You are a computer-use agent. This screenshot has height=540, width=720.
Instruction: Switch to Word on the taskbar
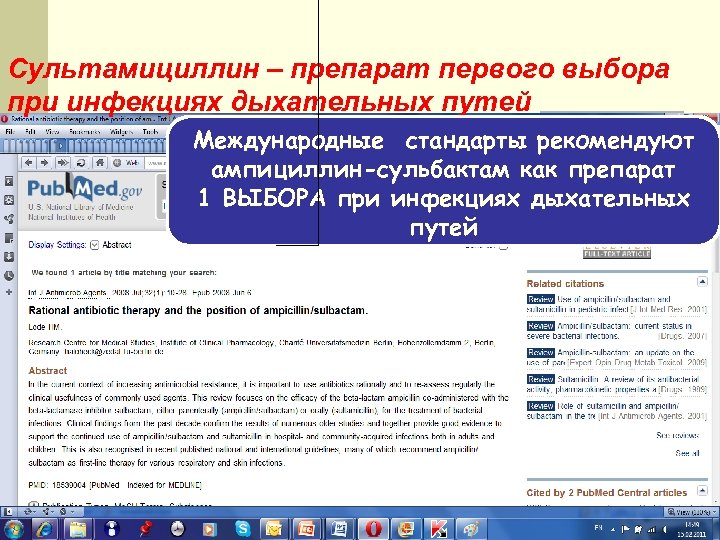coord(339,529)
